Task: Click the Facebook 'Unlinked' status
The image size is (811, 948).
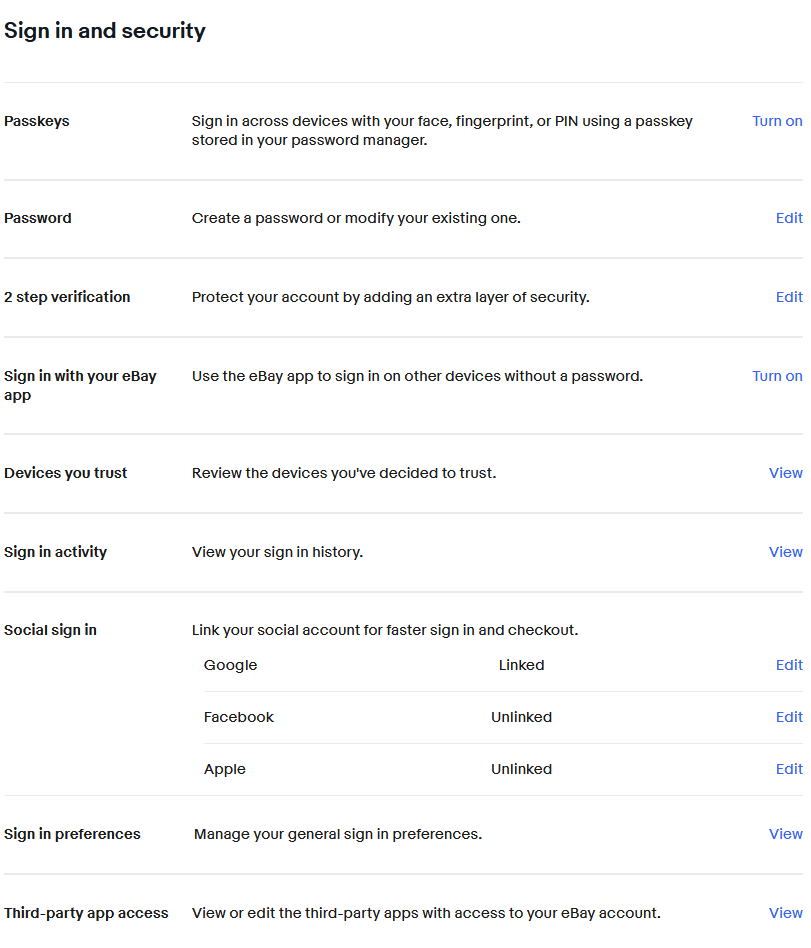Action: 521,717
